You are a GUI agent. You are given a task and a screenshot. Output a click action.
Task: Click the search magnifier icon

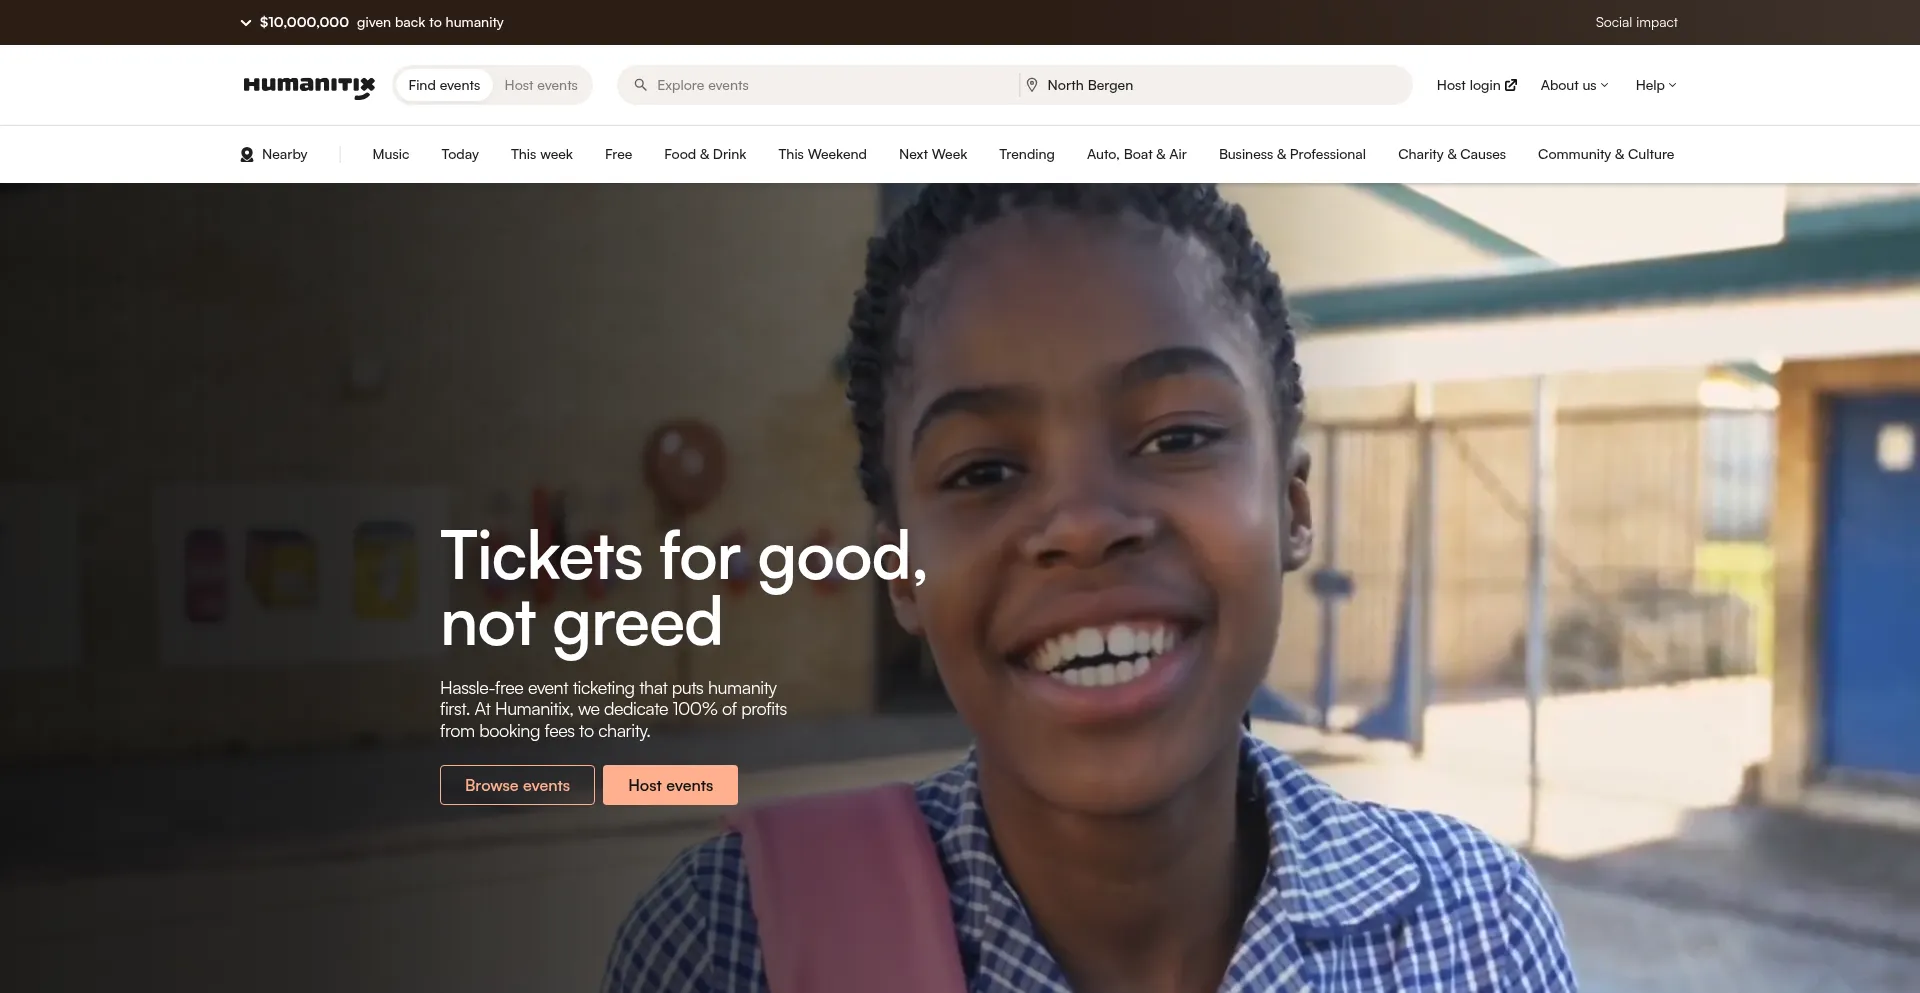pyautogui.click(x=641, y=85)
